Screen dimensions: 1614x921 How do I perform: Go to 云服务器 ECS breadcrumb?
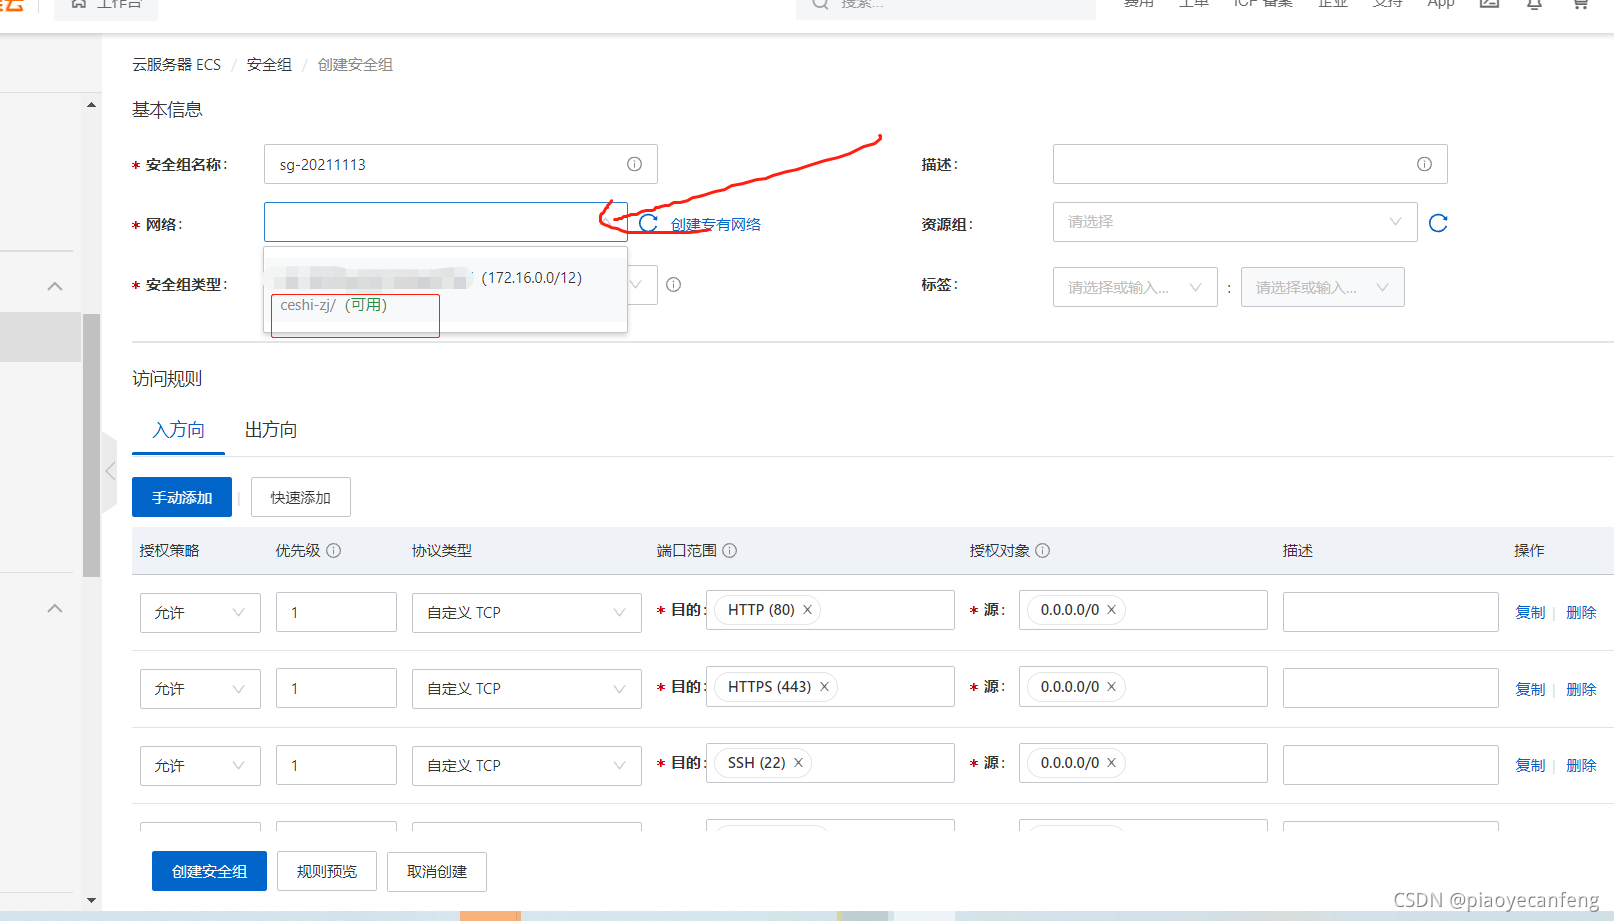pos(176,65)
